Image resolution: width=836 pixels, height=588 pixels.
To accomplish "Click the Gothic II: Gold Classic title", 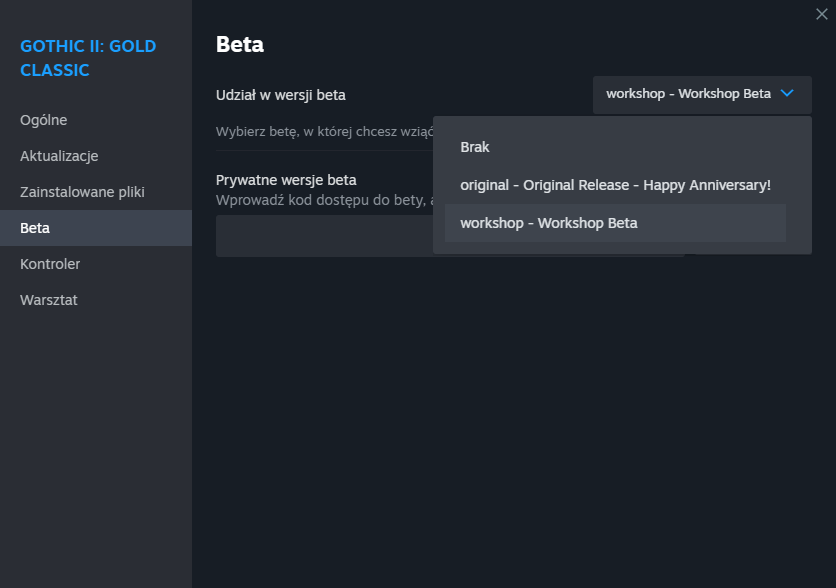I will tap(88, 58).
